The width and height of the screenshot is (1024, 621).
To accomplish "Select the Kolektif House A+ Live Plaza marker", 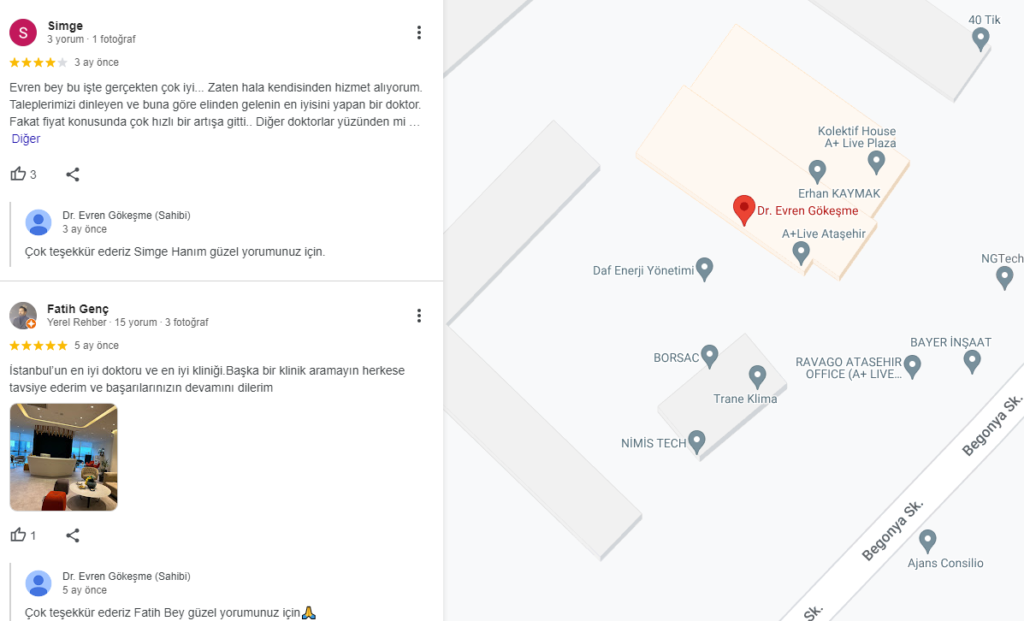I will click(876, 162).
